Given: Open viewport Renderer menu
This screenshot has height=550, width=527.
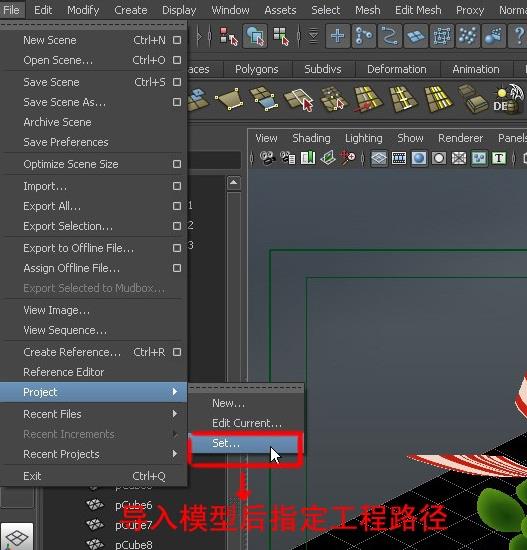Looking at the screenshot, I should click(460, 138).
